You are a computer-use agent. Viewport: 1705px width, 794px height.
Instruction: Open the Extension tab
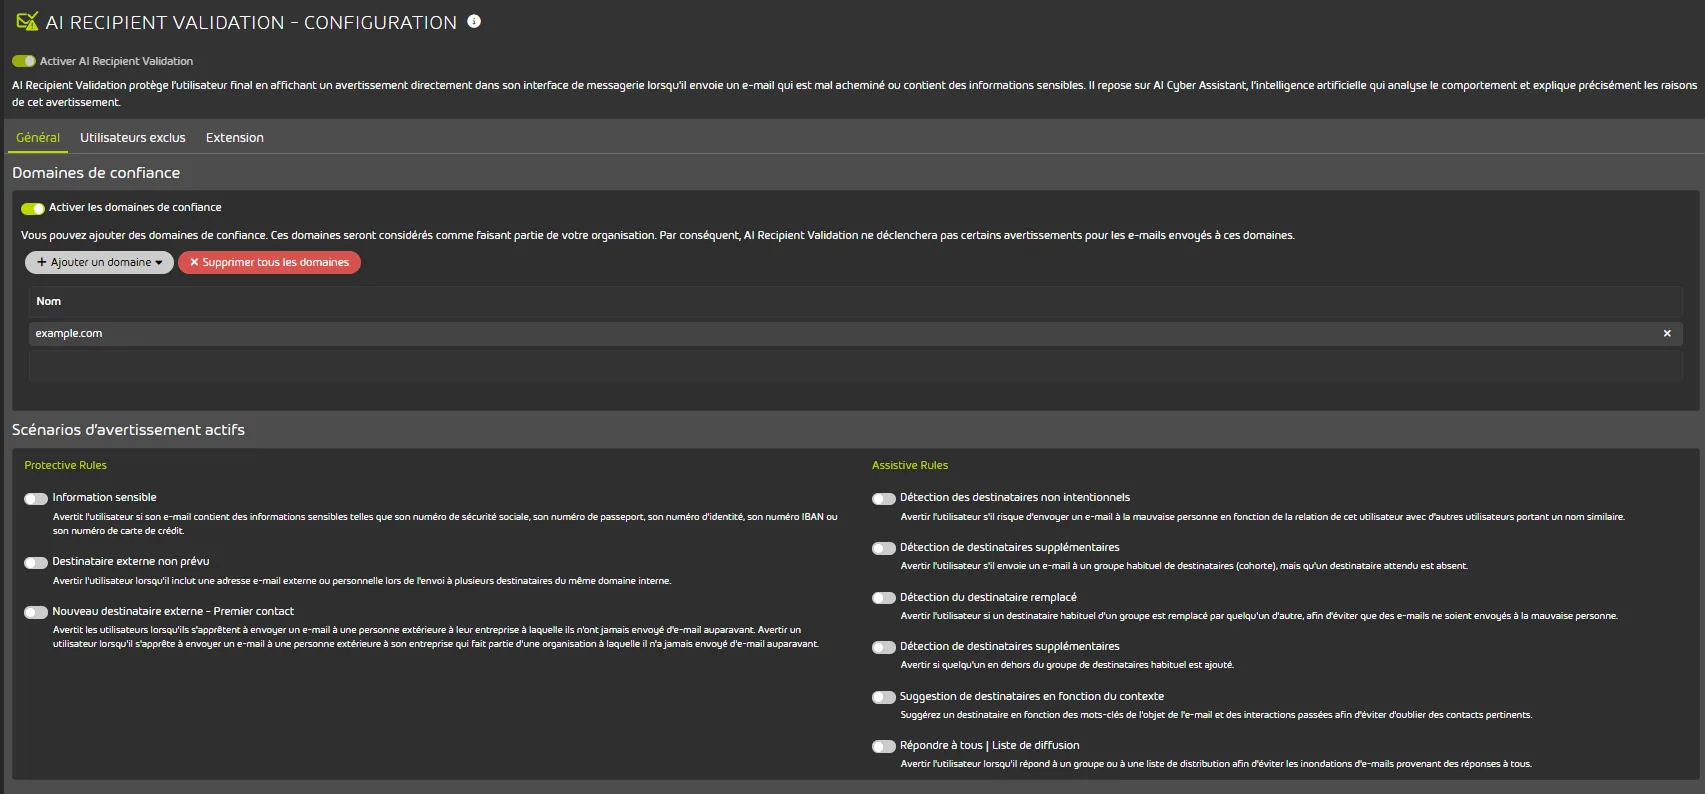pyautogui.click(x=235, y=138)
